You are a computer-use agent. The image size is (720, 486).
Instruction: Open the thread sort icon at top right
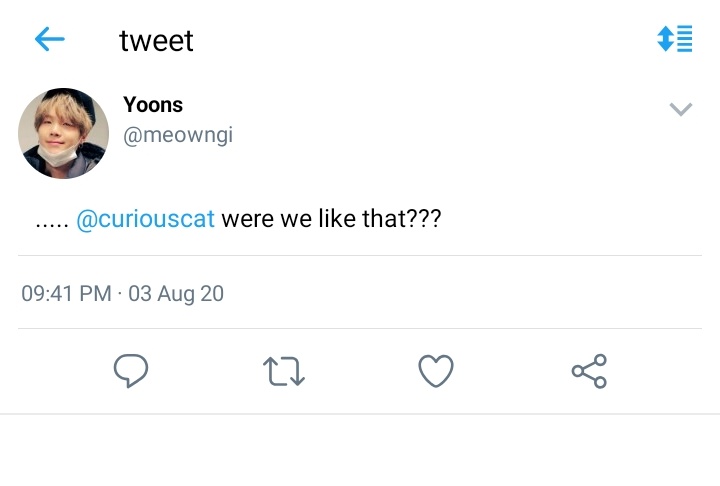[675, 39]
